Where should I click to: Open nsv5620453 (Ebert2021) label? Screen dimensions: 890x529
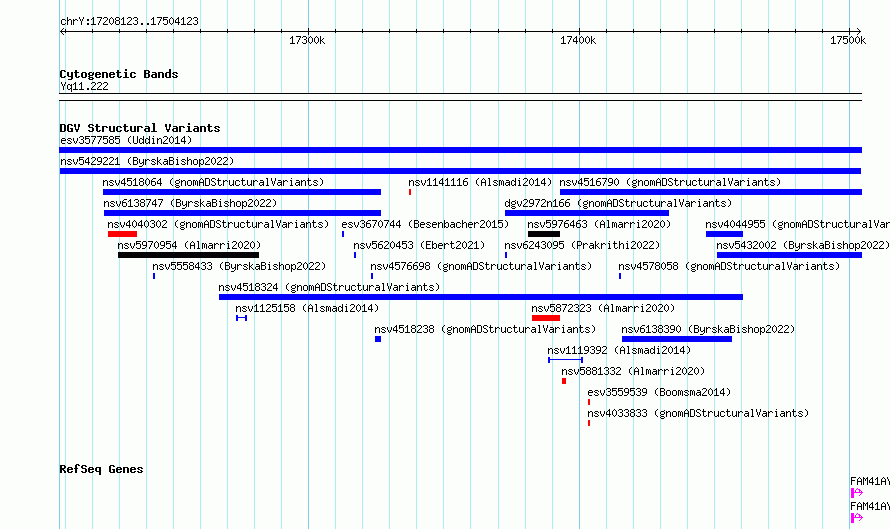coord(419,245)
